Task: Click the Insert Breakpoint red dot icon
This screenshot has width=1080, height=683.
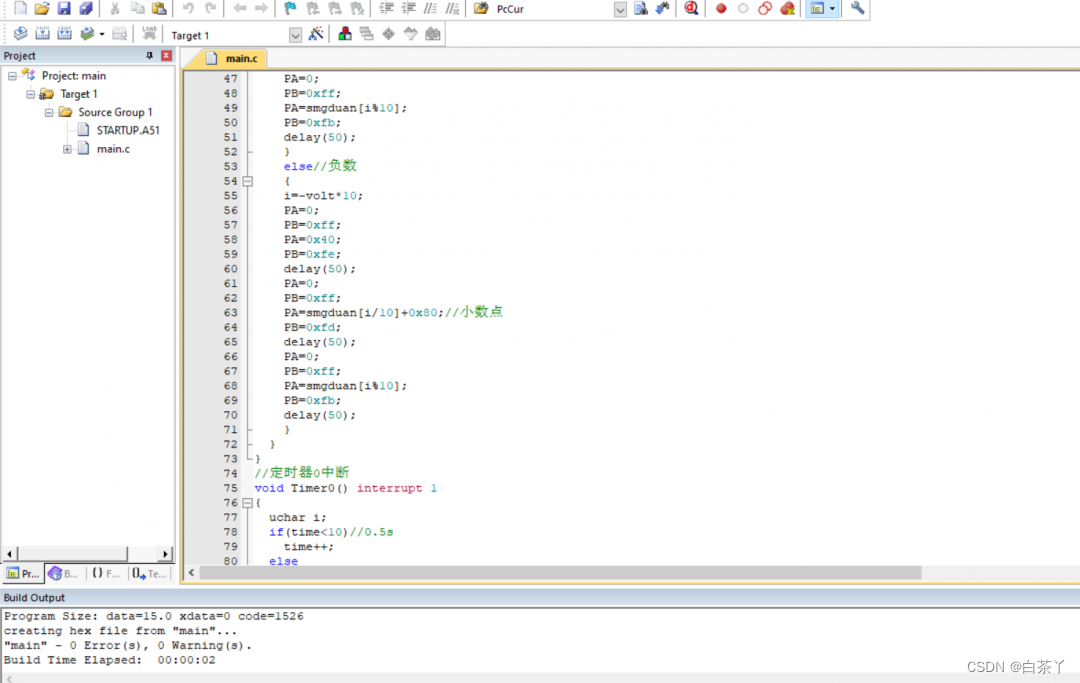Action: 721,9
